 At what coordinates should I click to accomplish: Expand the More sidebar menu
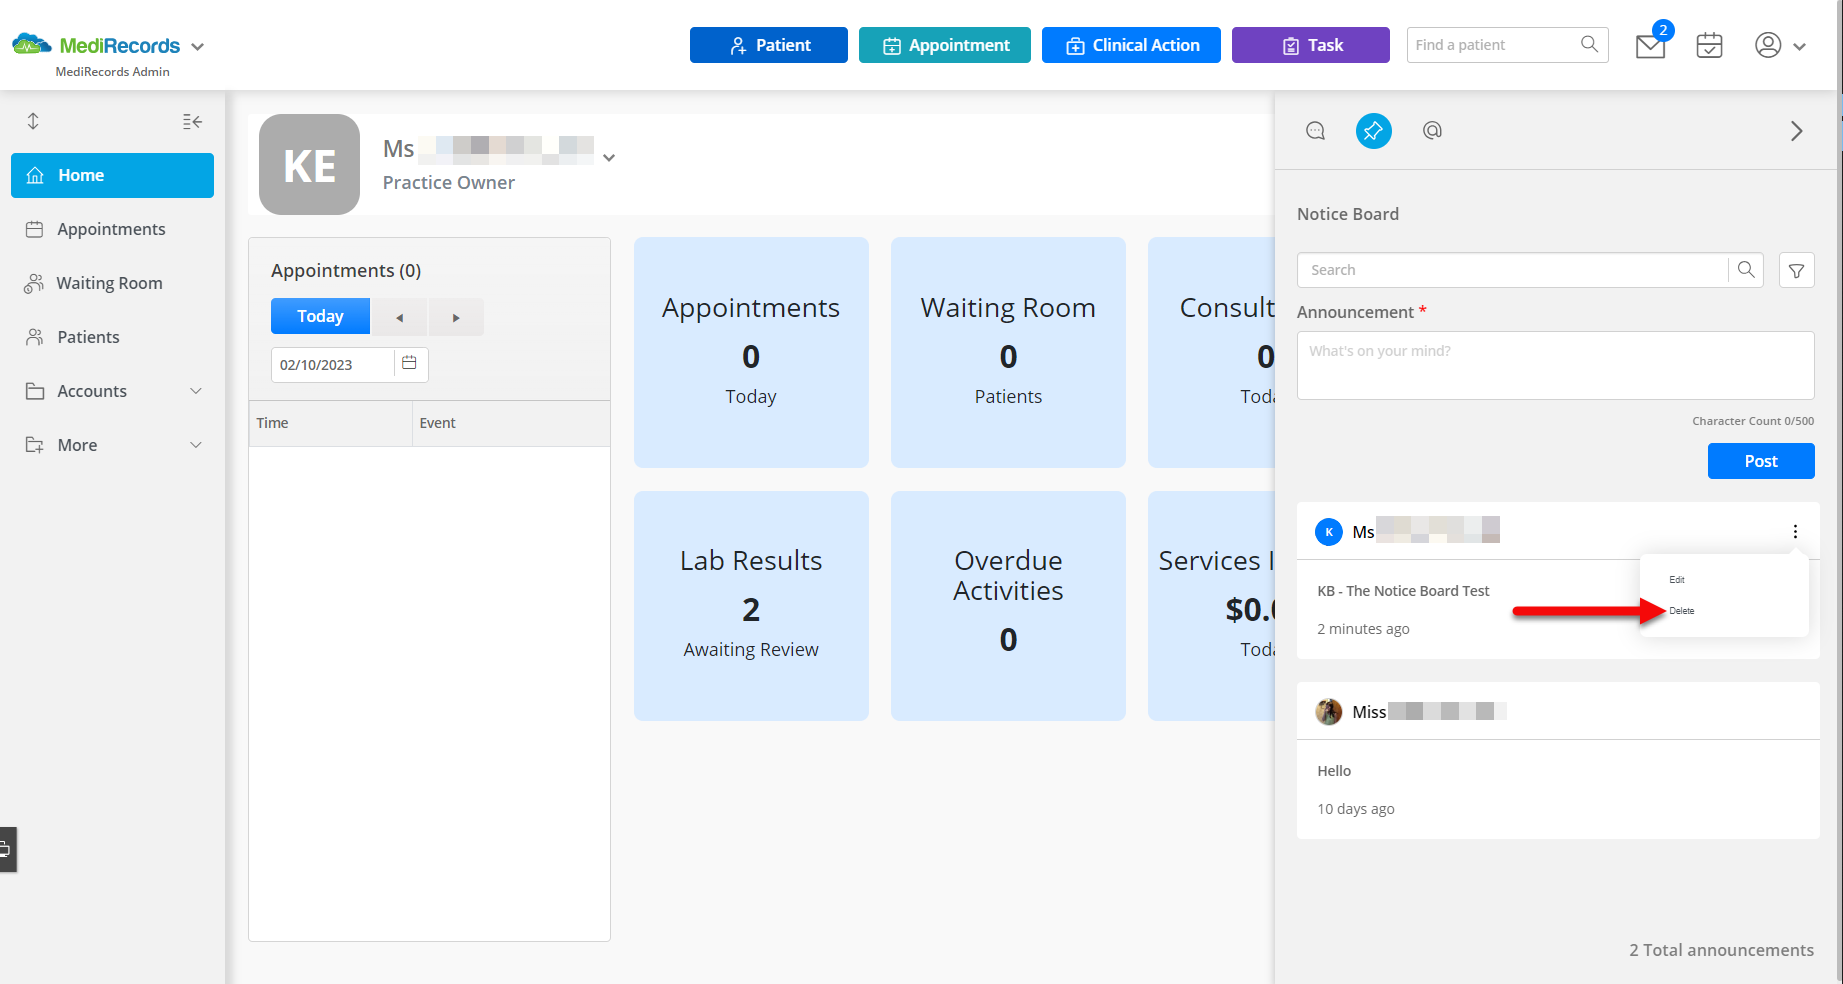(112, 445)
